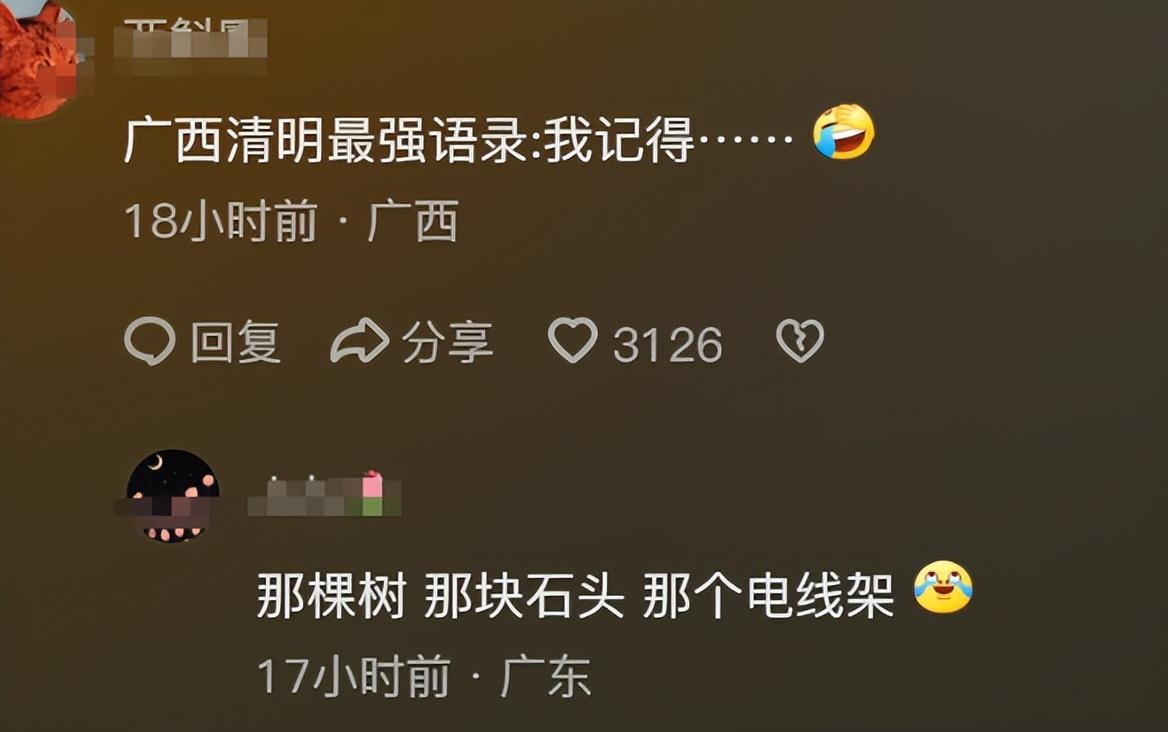The height and width of the screenshot is (732, 1168).
Task: Open the reply author's dark moon avatar
Action: [173, 496]
